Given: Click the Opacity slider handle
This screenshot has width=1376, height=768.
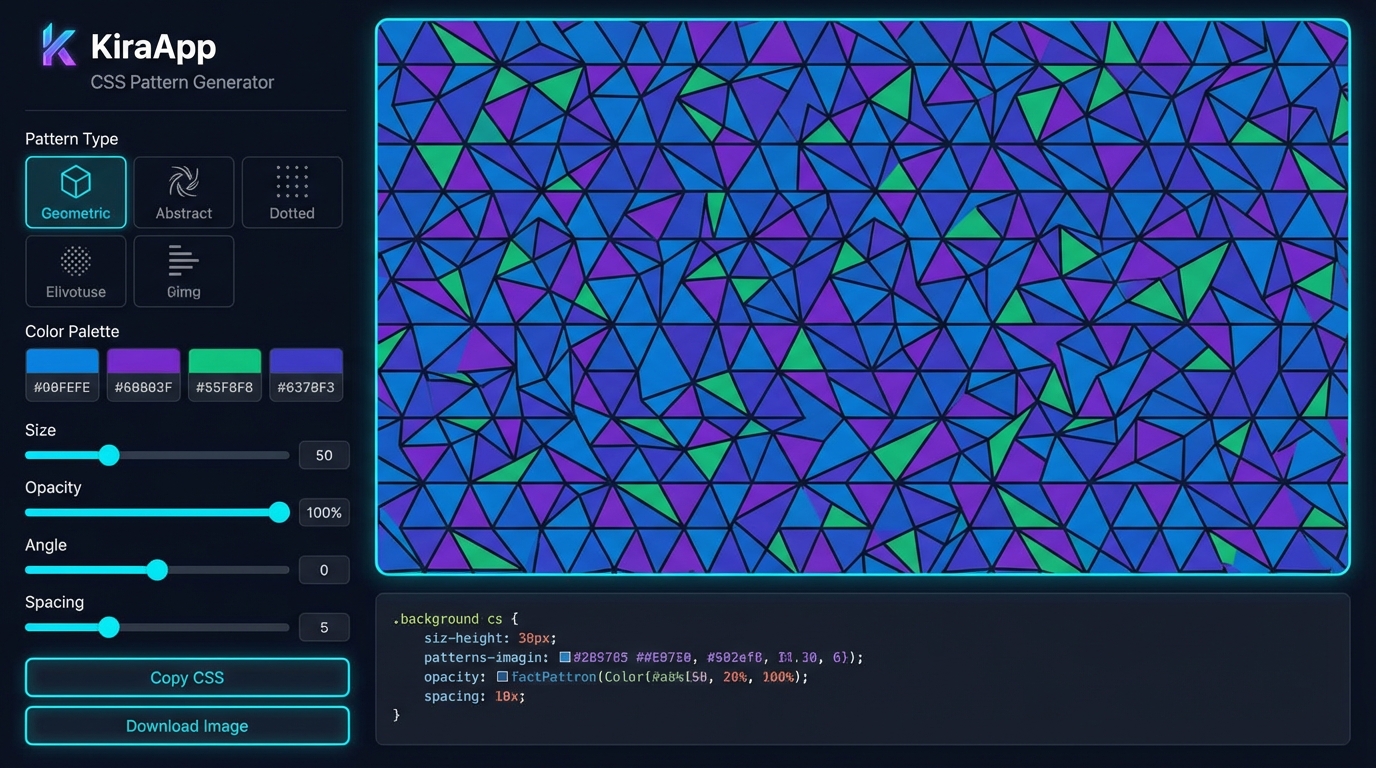Looking at the screenshot, I should tap(279, 512).
